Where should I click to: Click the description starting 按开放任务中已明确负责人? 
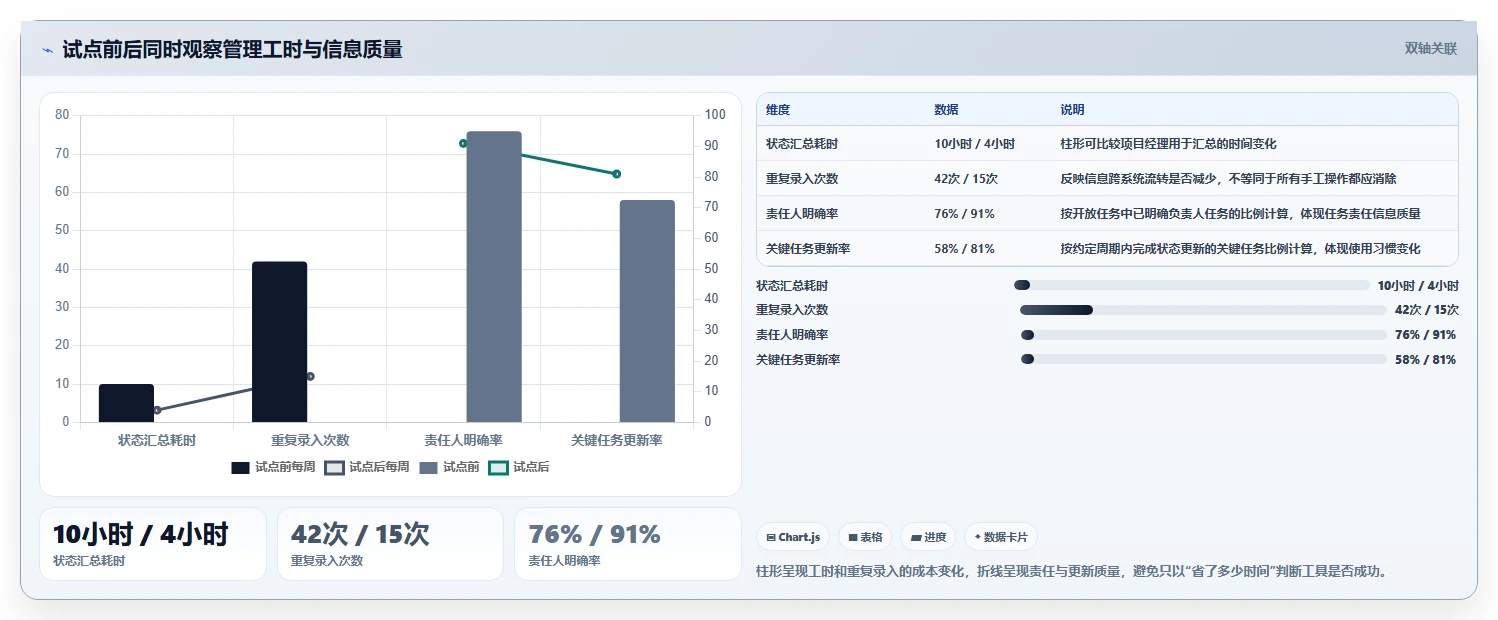pyautogui.click(x=1240, y=214)
